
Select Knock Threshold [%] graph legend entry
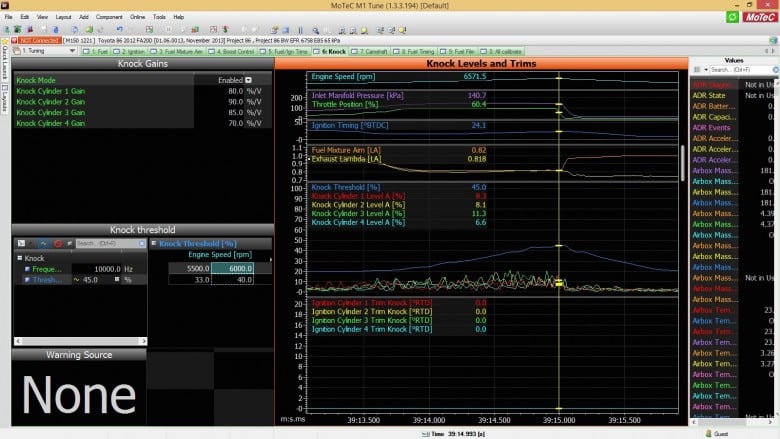click(x=346, y=187)
